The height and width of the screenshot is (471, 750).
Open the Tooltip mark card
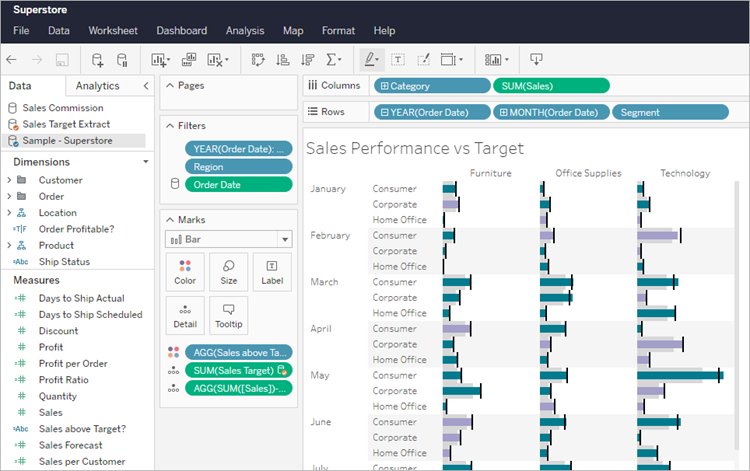point(229,316)
